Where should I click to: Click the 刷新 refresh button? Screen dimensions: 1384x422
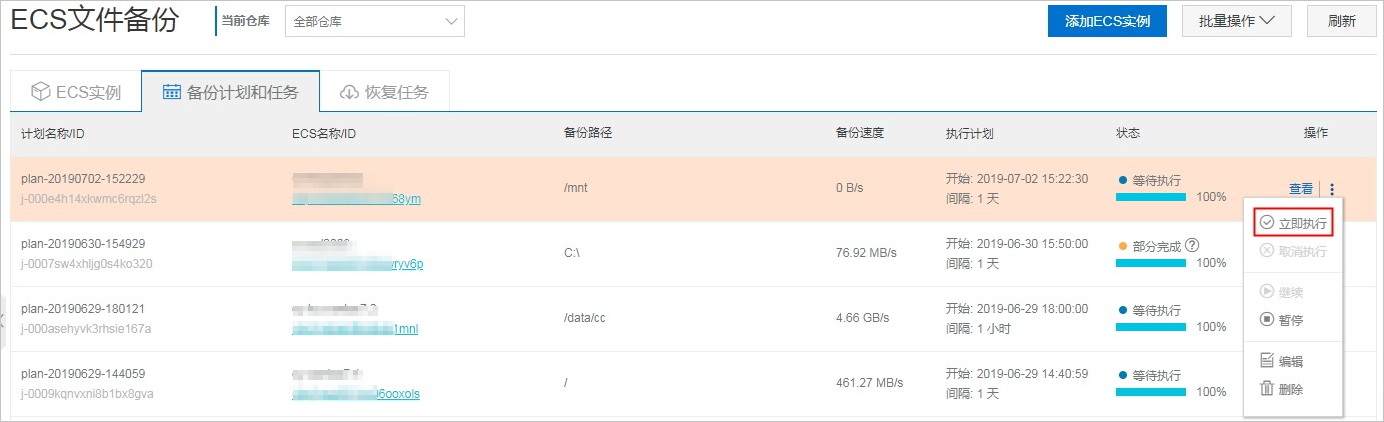(1341, 21)
